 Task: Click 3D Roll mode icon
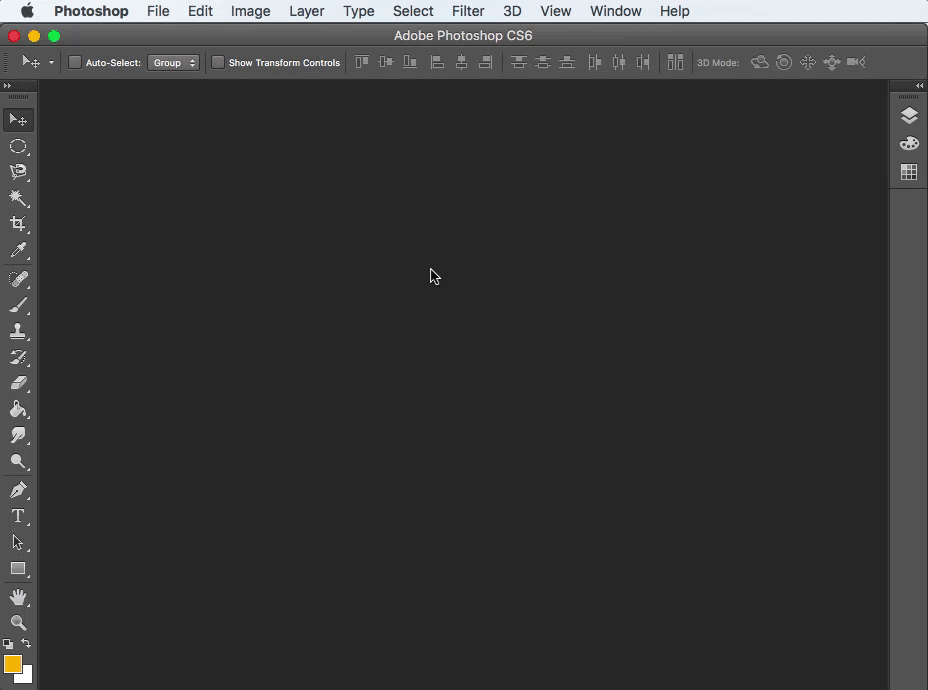[x=784, y=62]
